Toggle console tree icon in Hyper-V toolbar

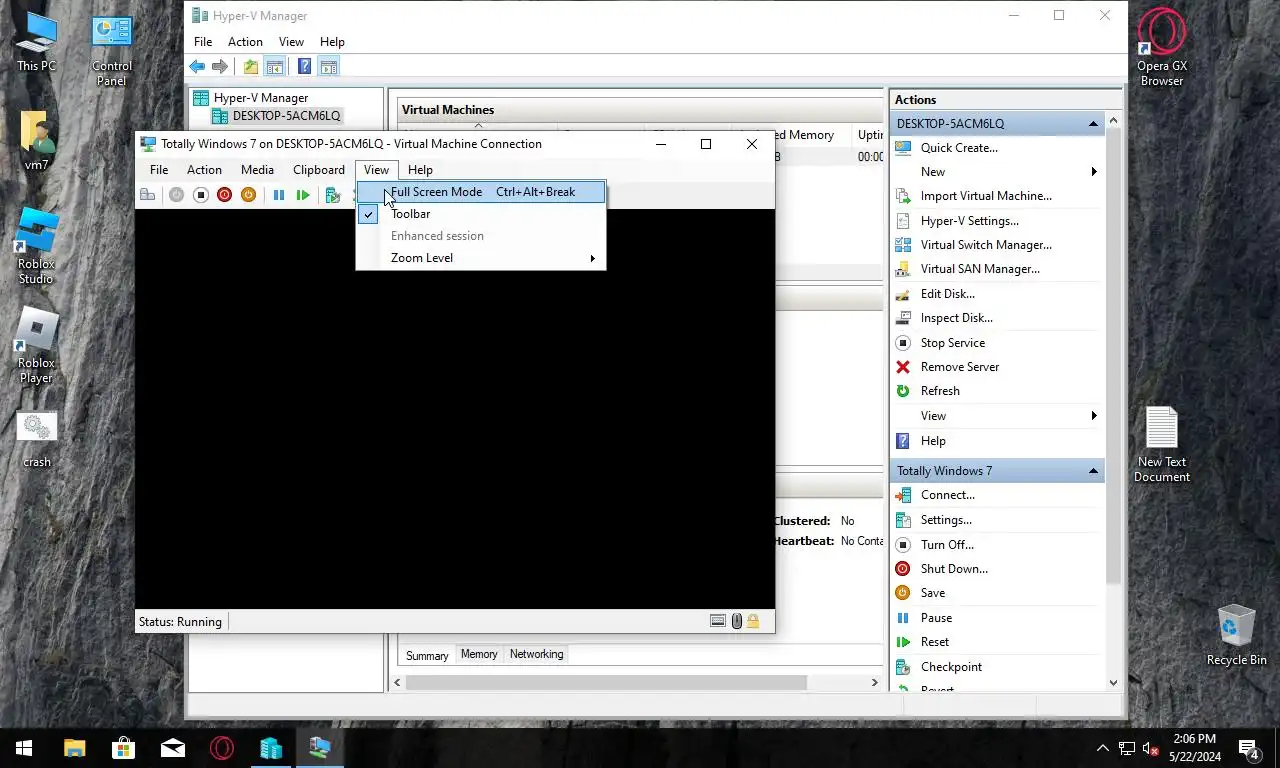coord(274,67)
